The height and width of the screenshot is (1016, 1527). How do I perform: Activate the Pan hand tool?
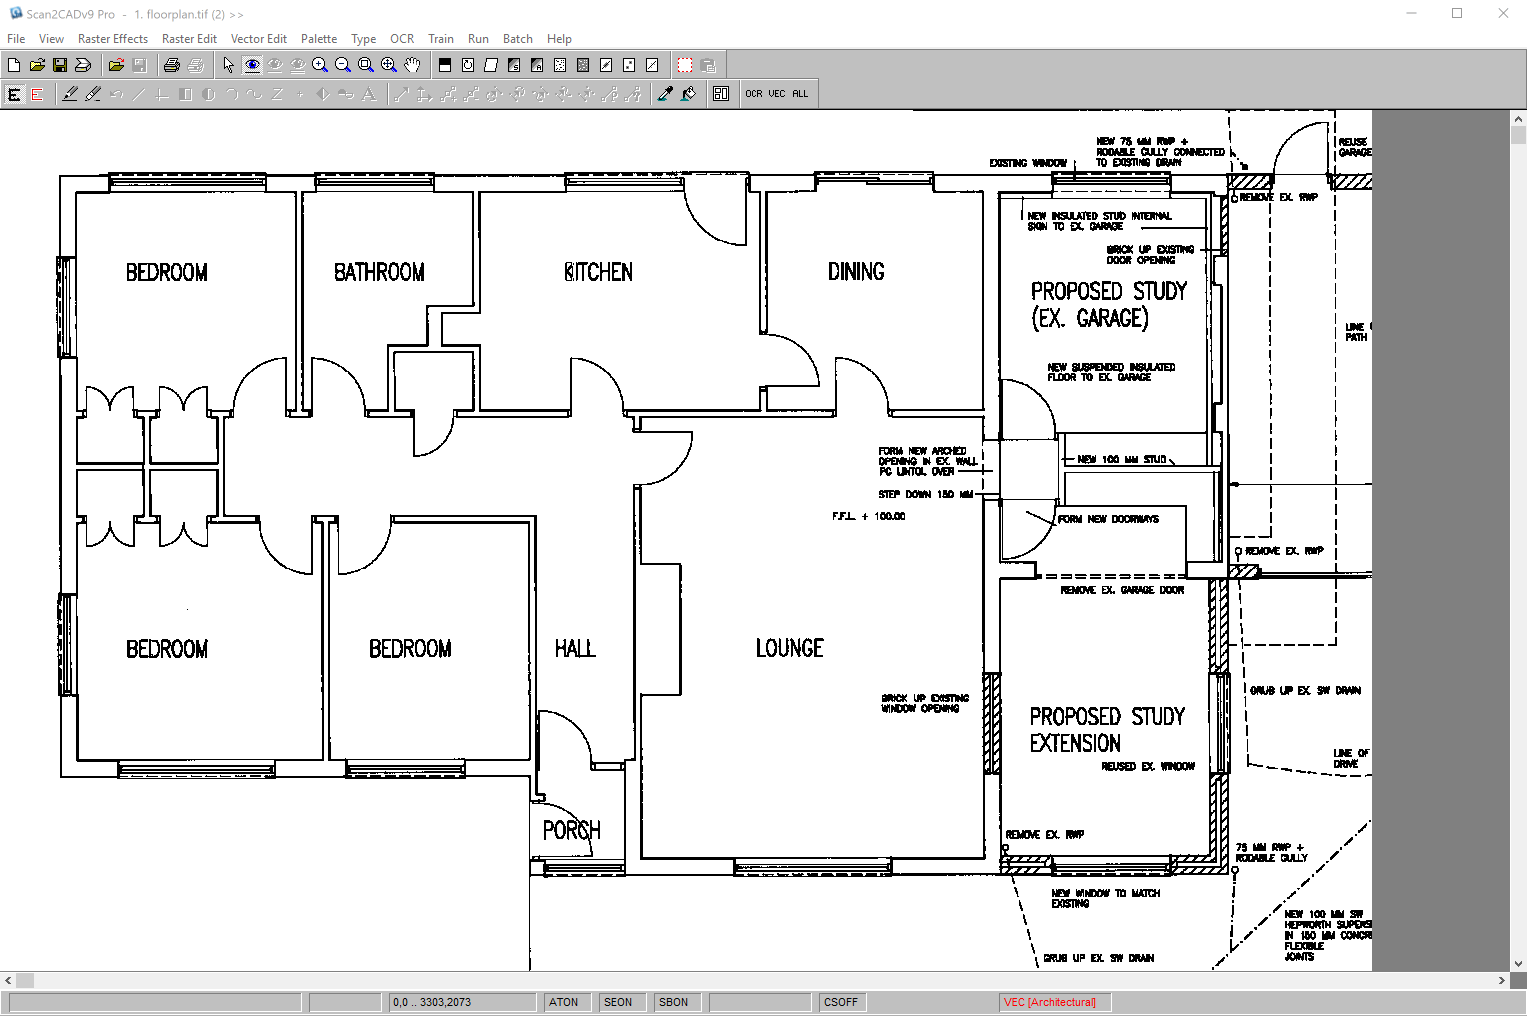tap(412, 64)
